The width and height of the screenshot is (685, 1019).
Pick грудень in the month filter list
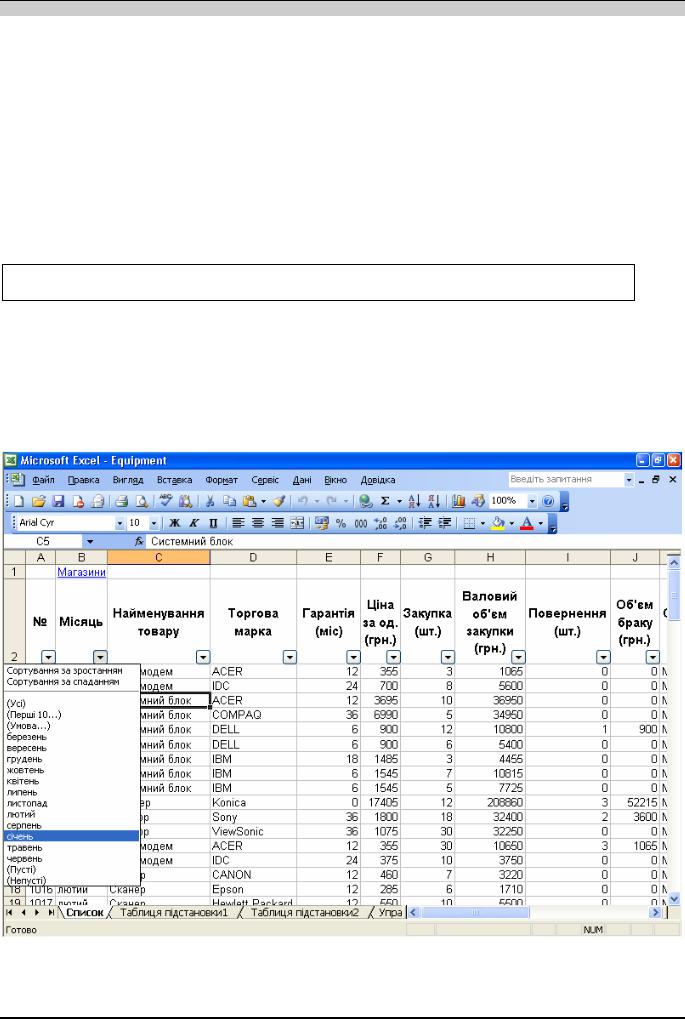point(71,759)
